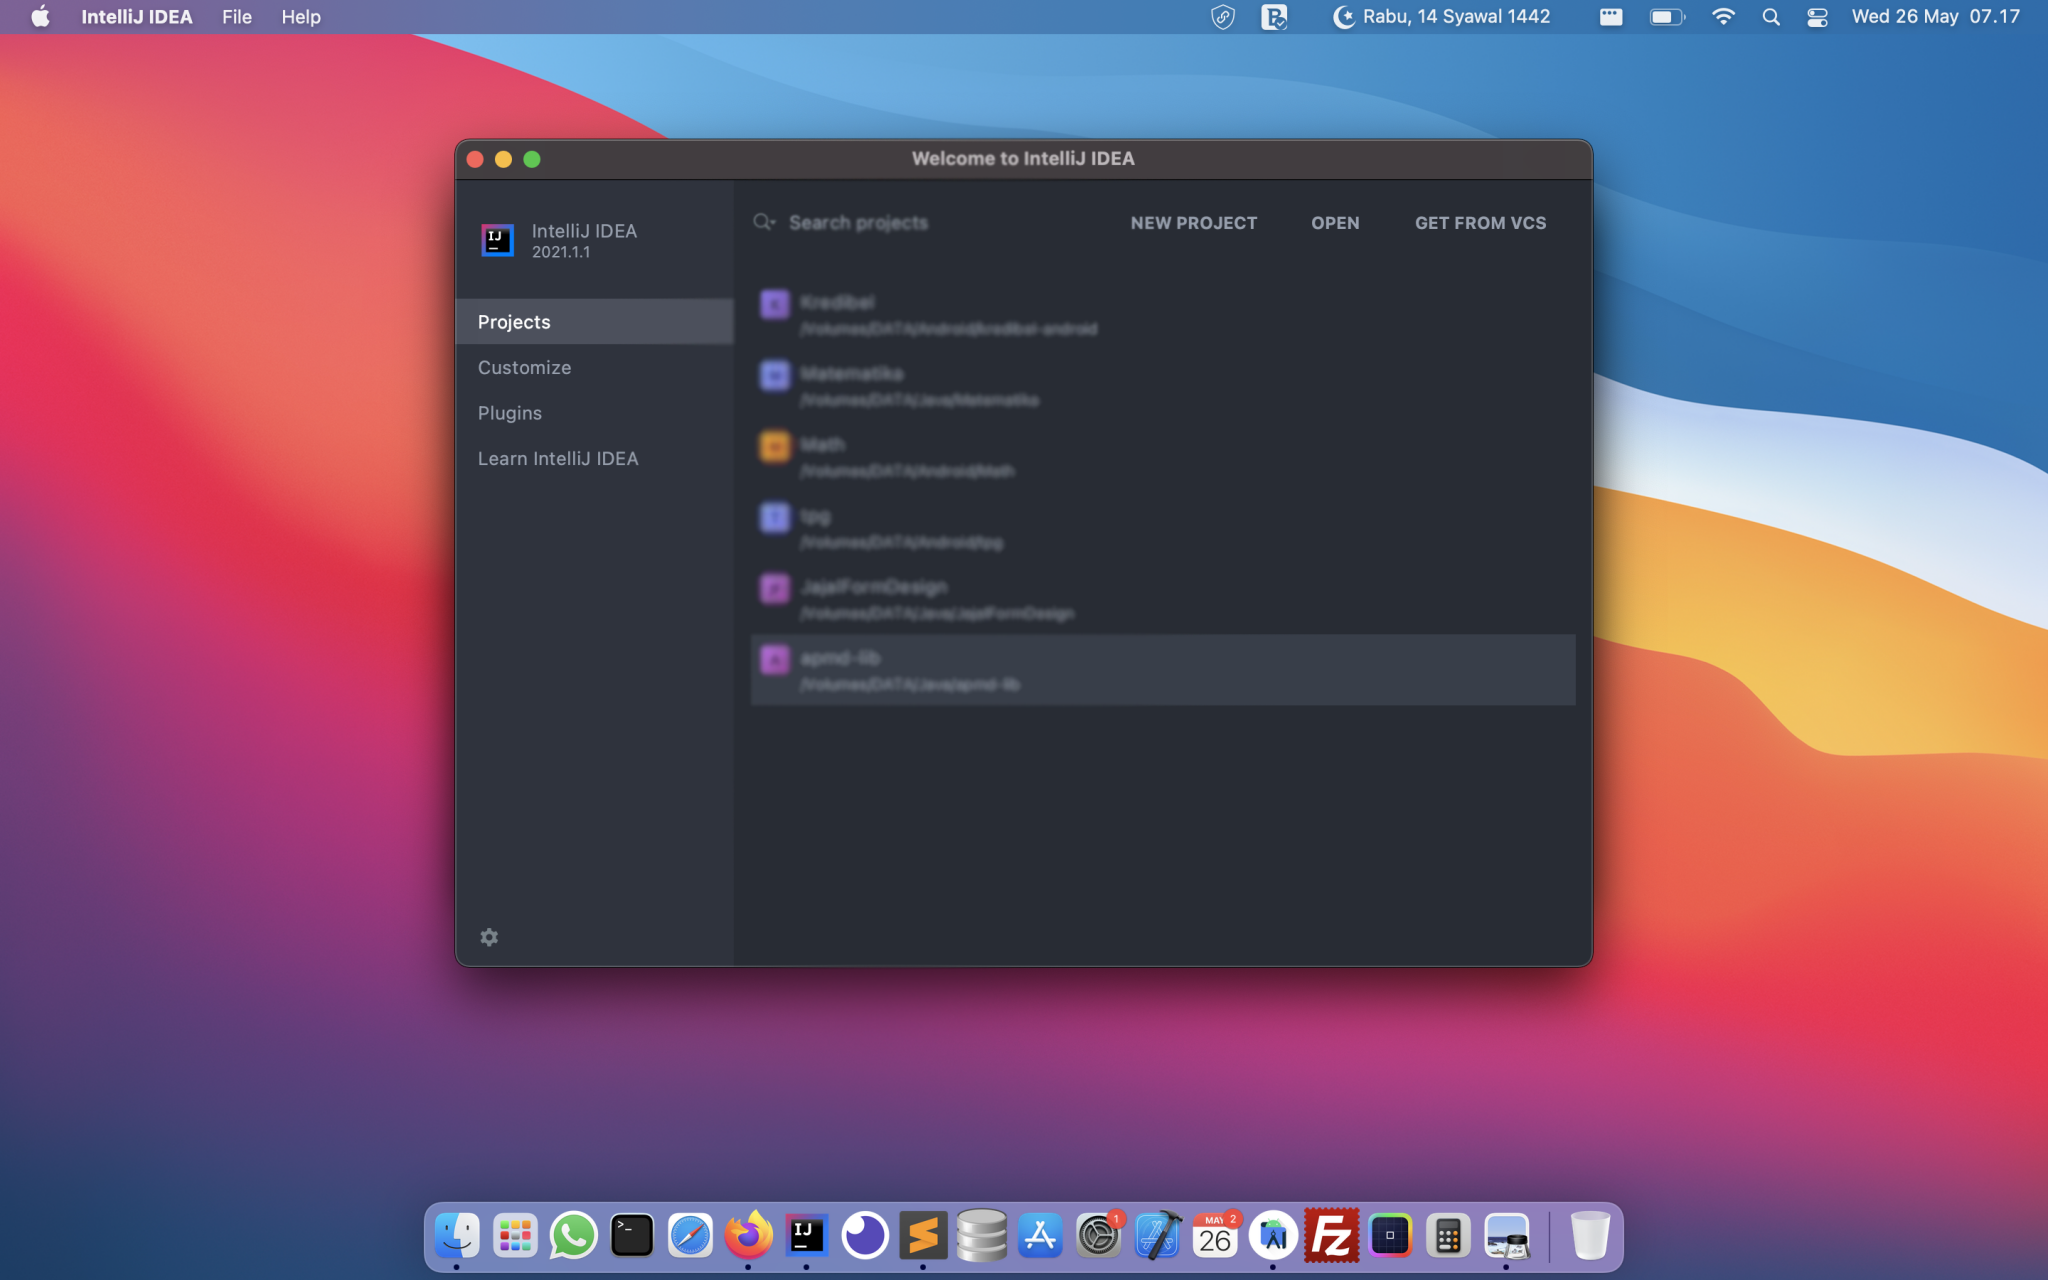Select the Projects tab in sidebar
The width and height of the screenshot is (2048, 1280).
point(595,322)
